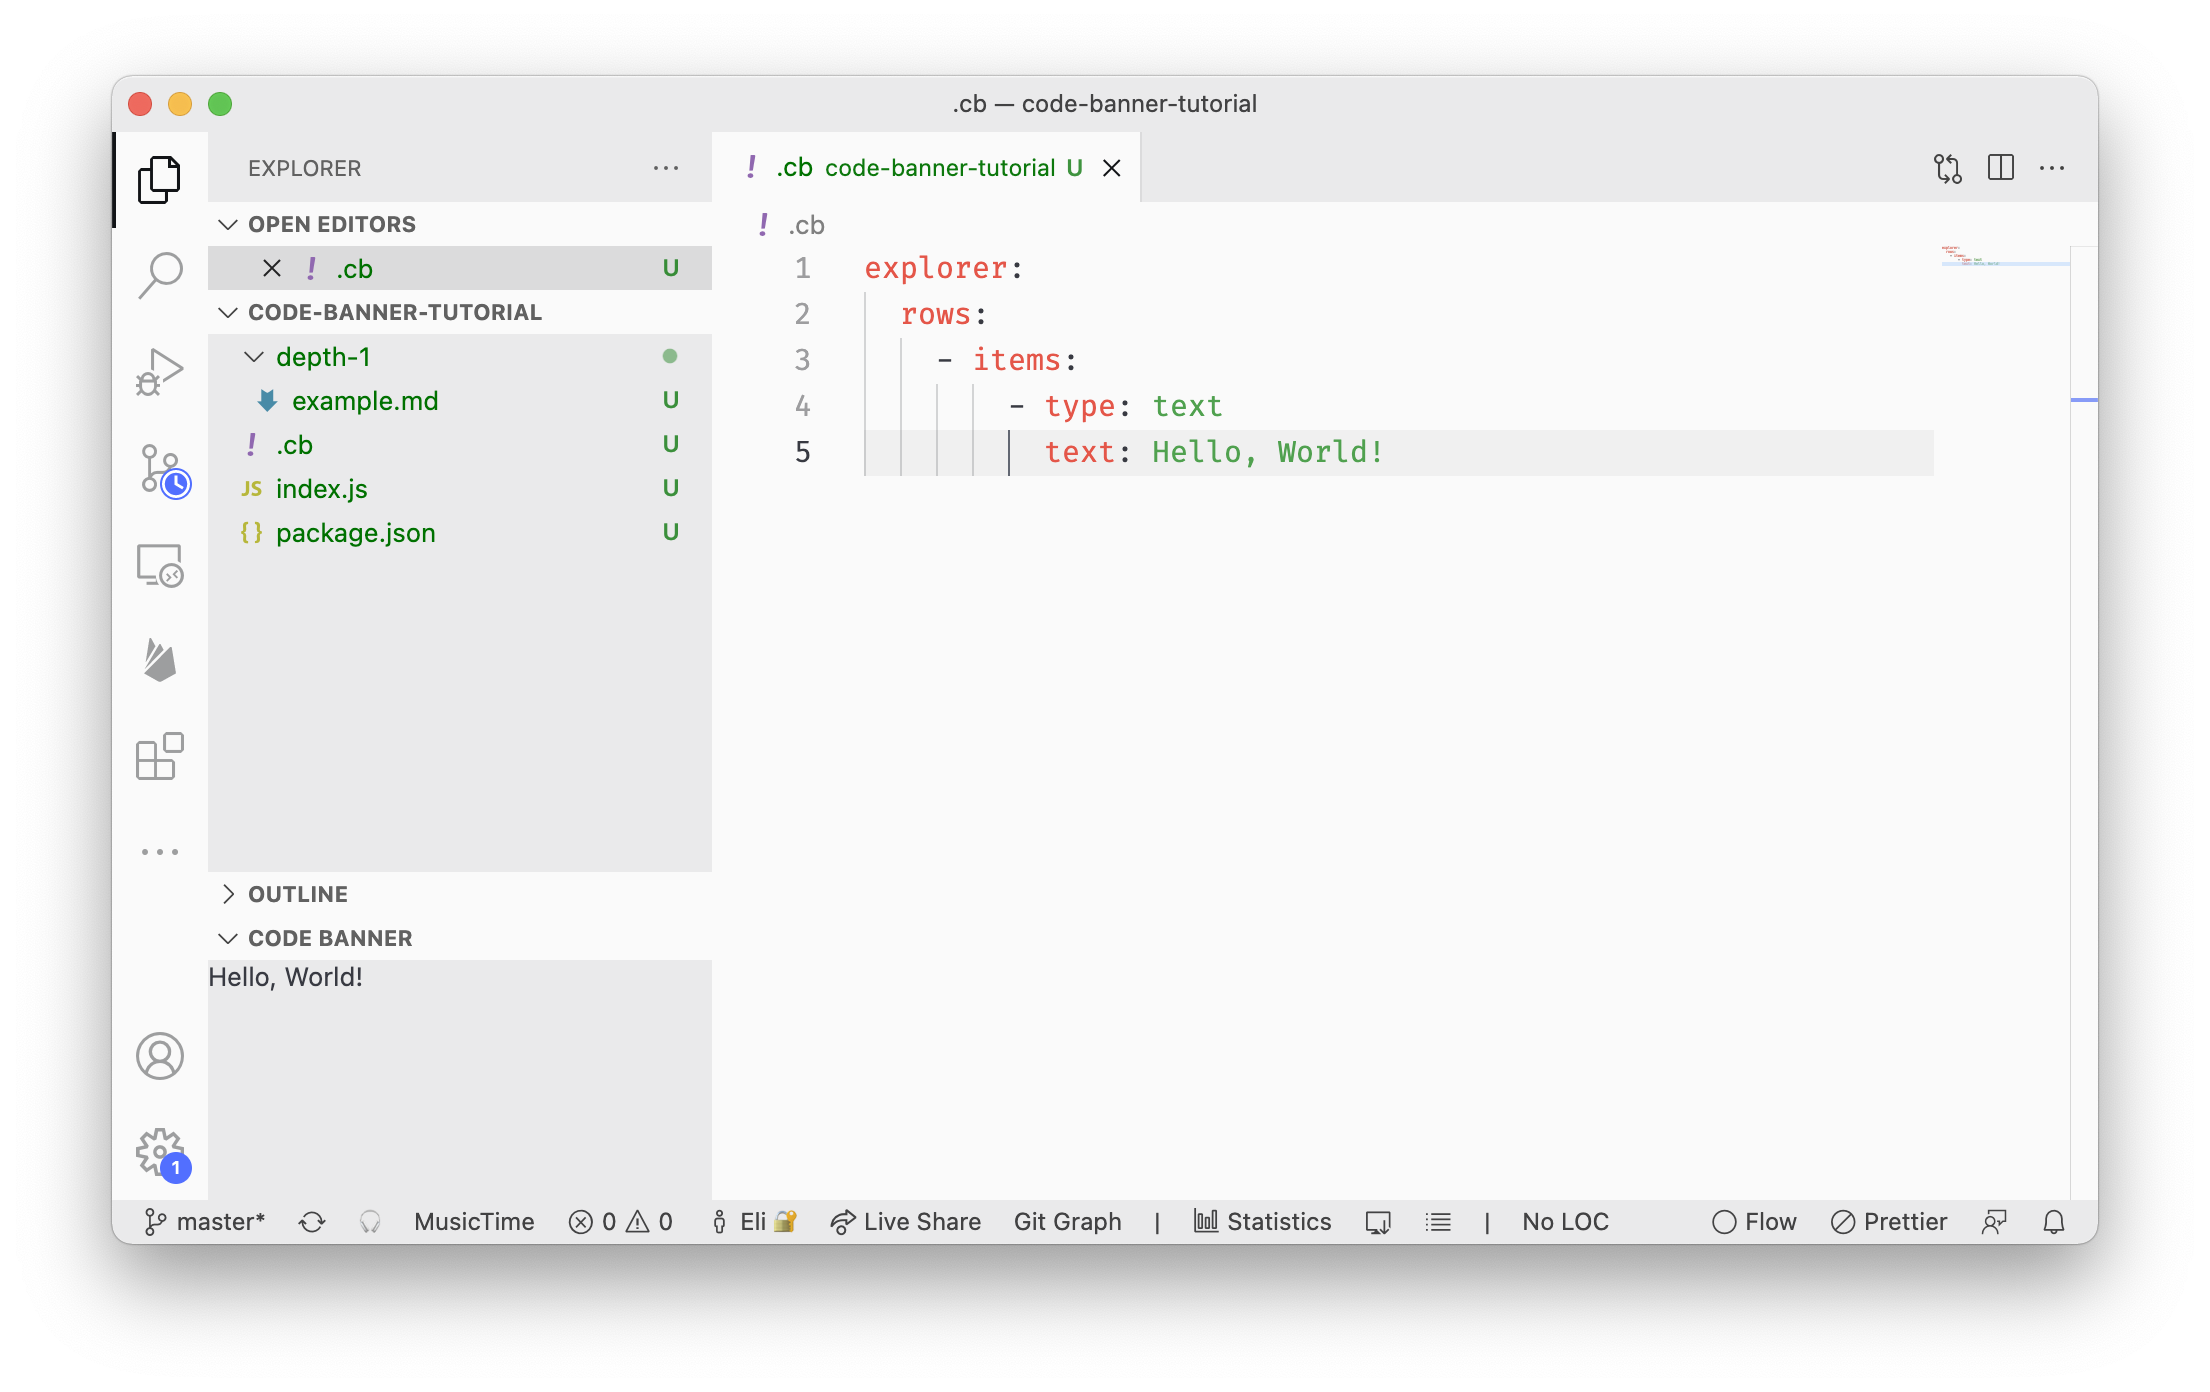Click the MusicTime headphones icon
This screenshot has width=2210, height=1392.
(x=370, y=1222)
